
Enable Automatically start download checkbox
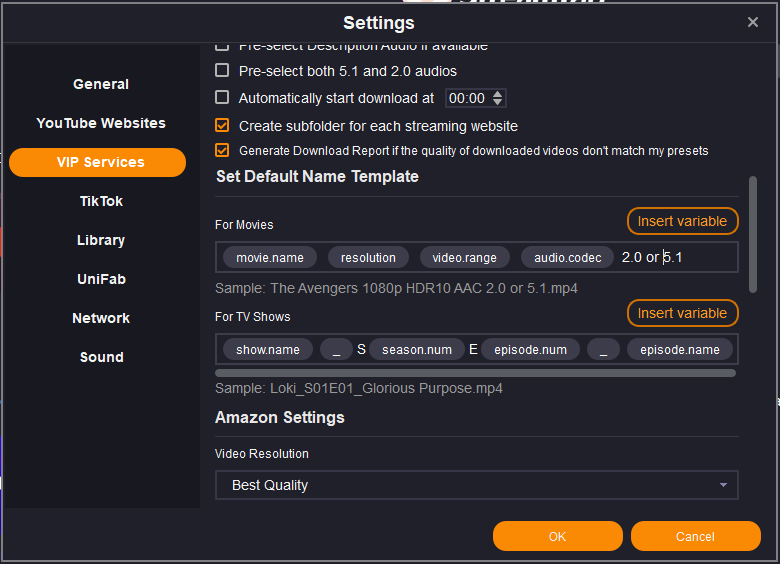click(x=222, y=98)
